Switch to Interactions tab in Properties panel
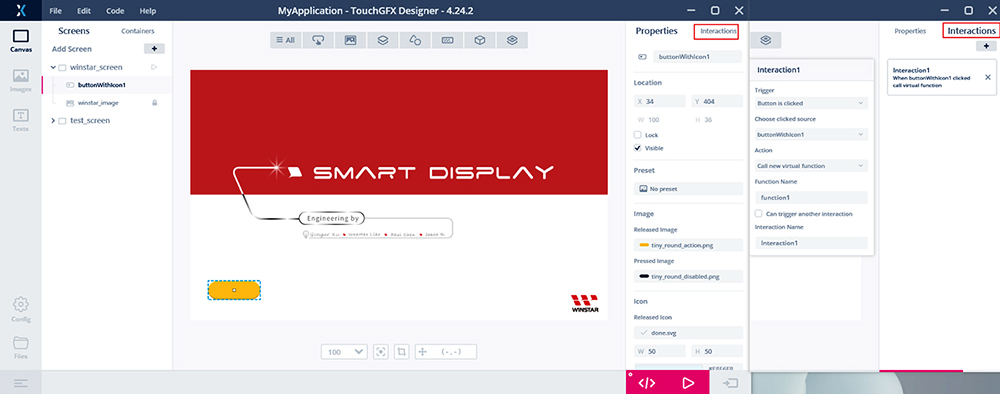 pyautogui.click(x=717, y=31)
